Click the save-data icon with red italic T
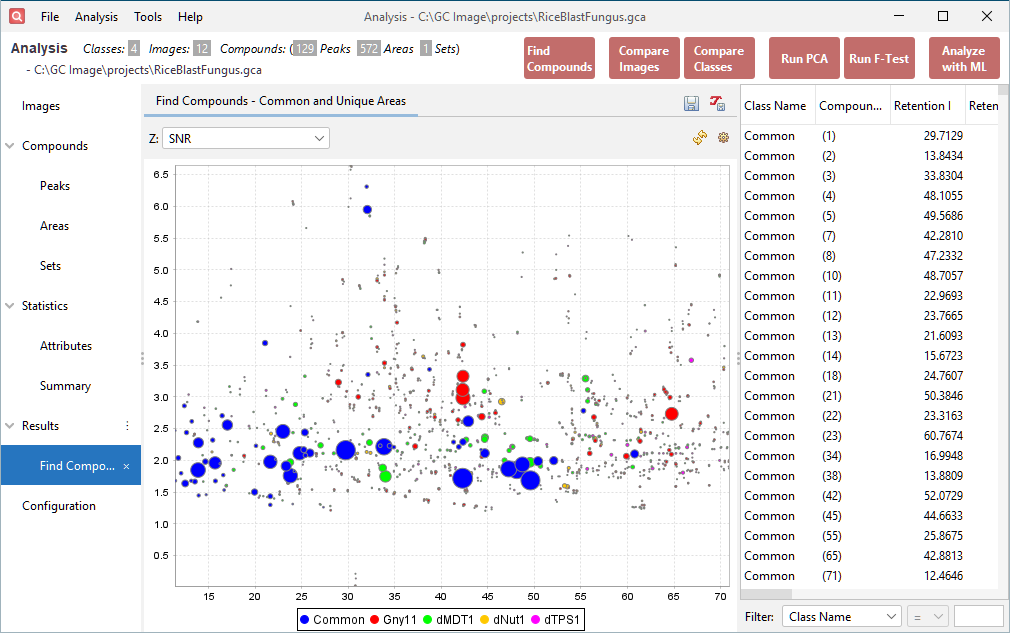This screenshot has width=1010, height=633. pyautogui.click(x=717, y=103)
